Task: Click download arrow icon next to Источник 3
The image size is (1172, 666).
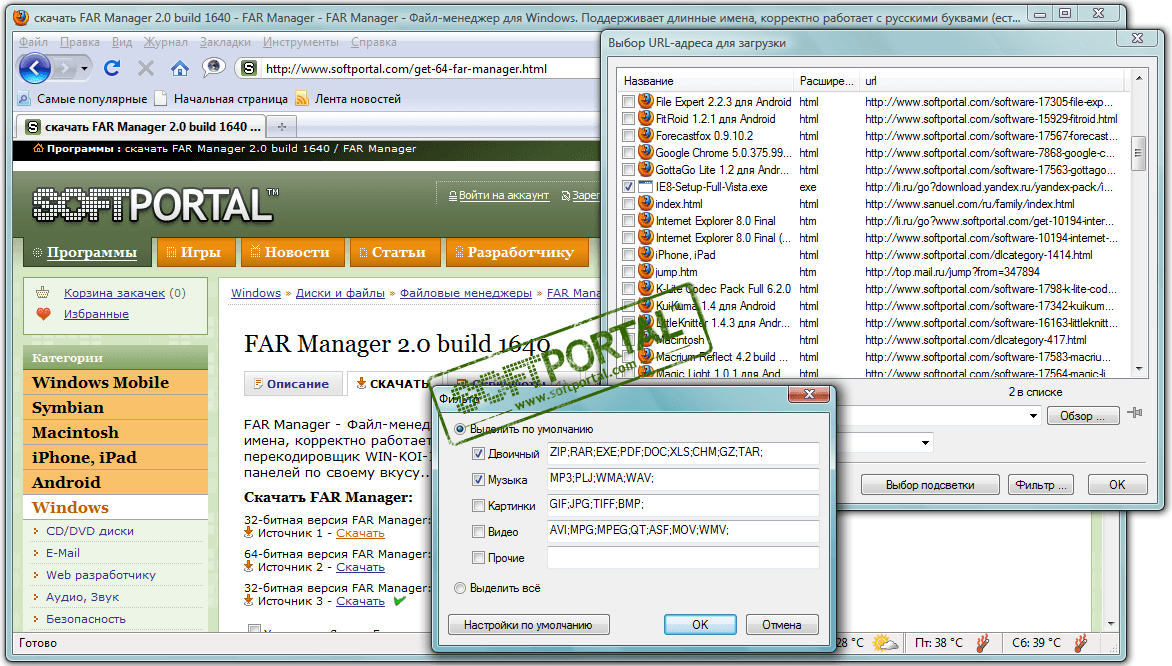Action: [249, 600]
